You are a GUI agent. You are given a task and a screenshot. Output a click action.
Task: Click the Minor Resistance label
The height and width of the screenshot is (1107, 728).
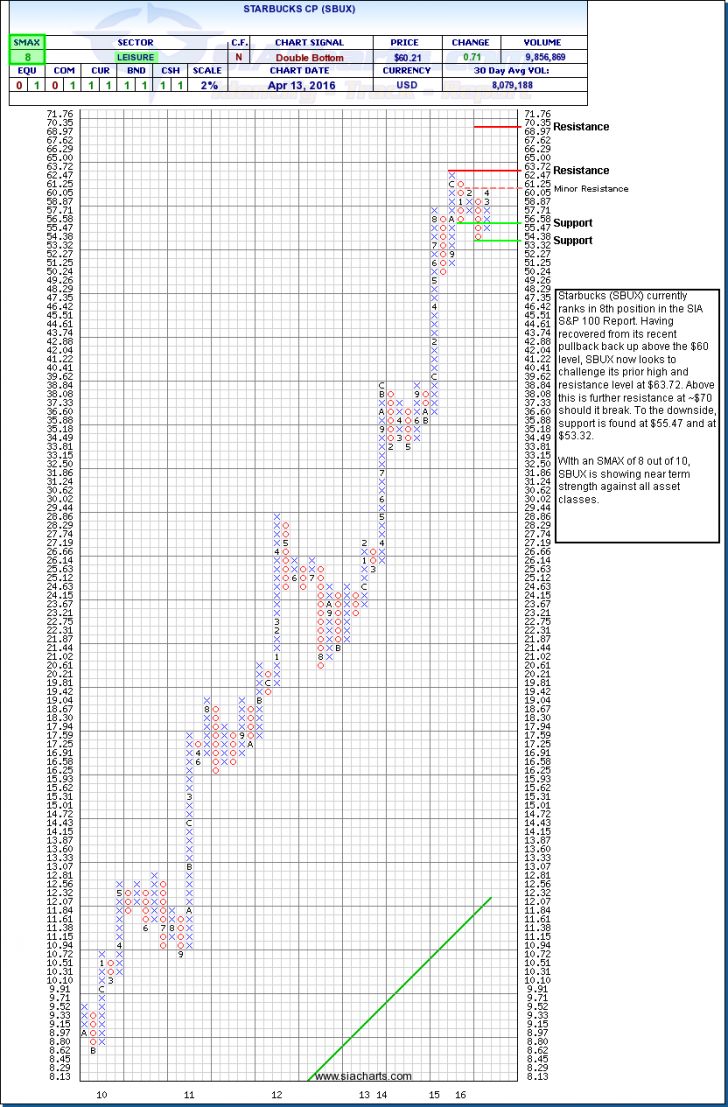(x=596, y=188)
